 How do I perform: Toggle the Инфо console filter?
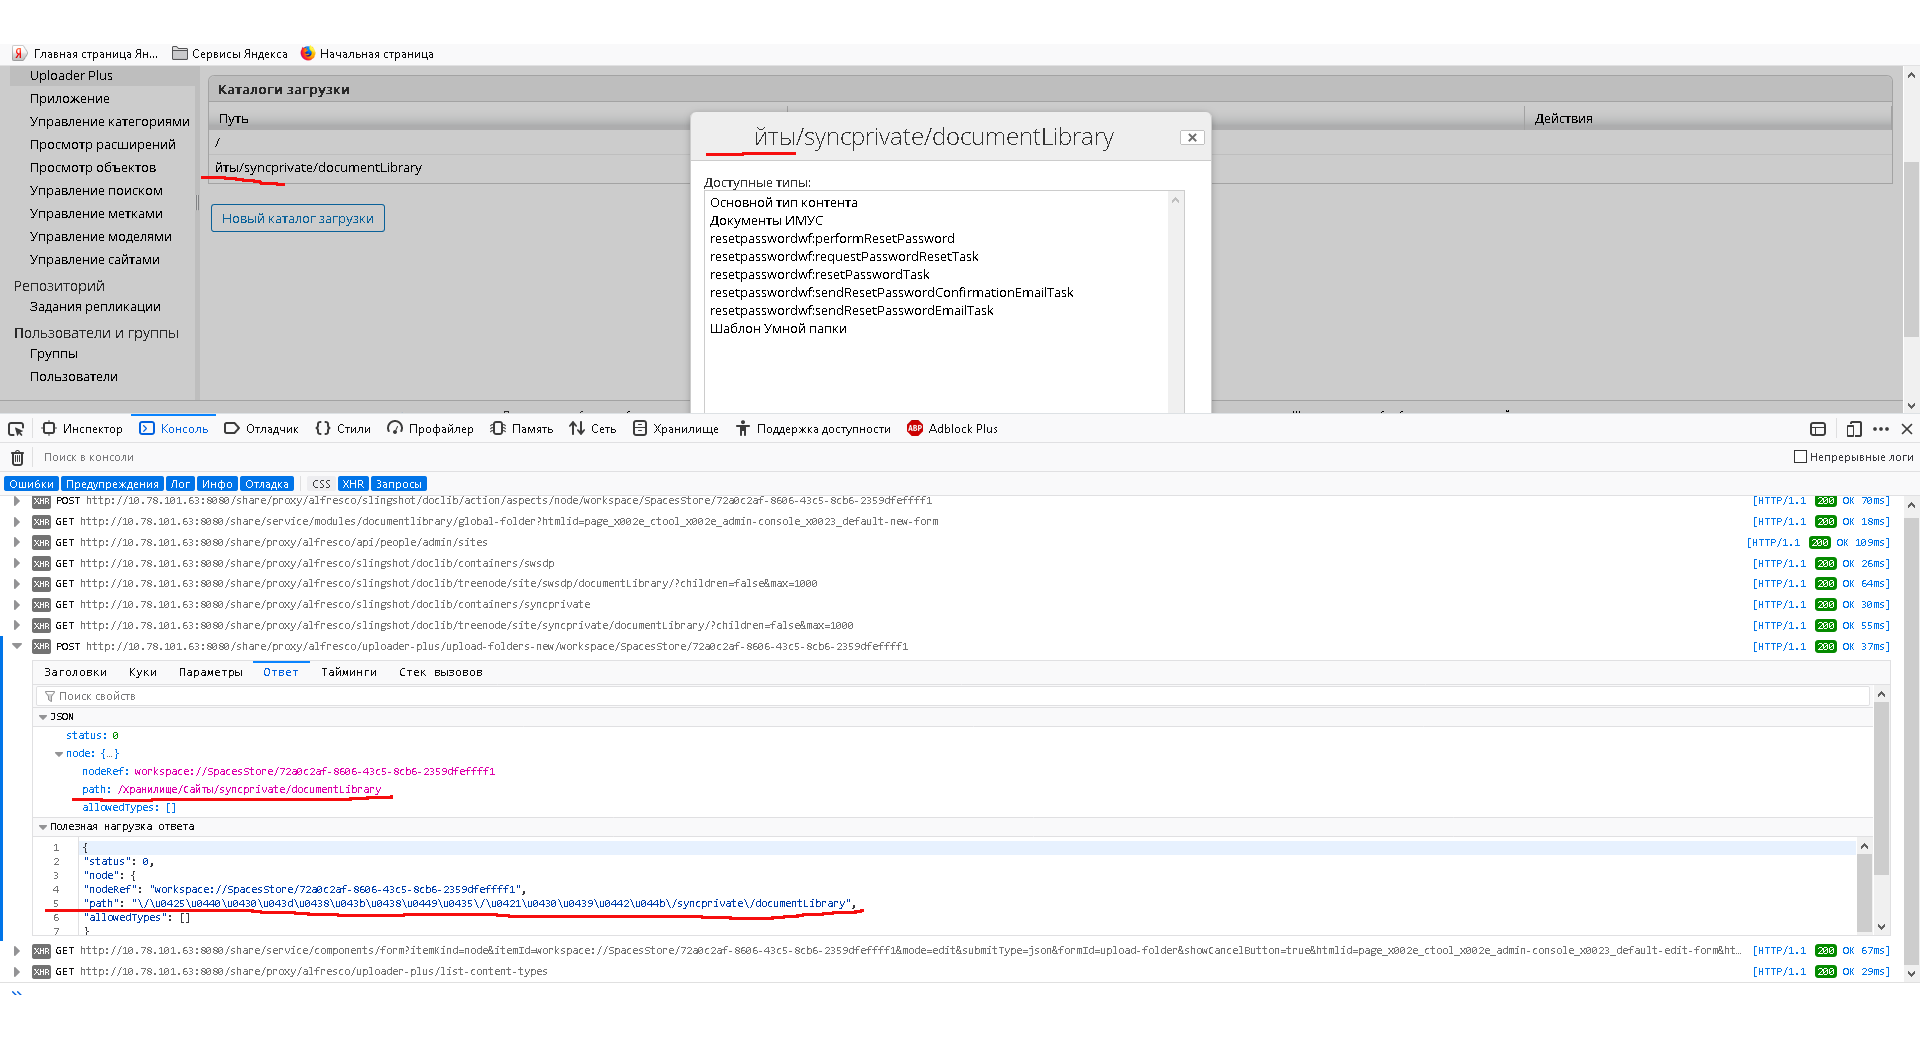(x=217, y=484)
